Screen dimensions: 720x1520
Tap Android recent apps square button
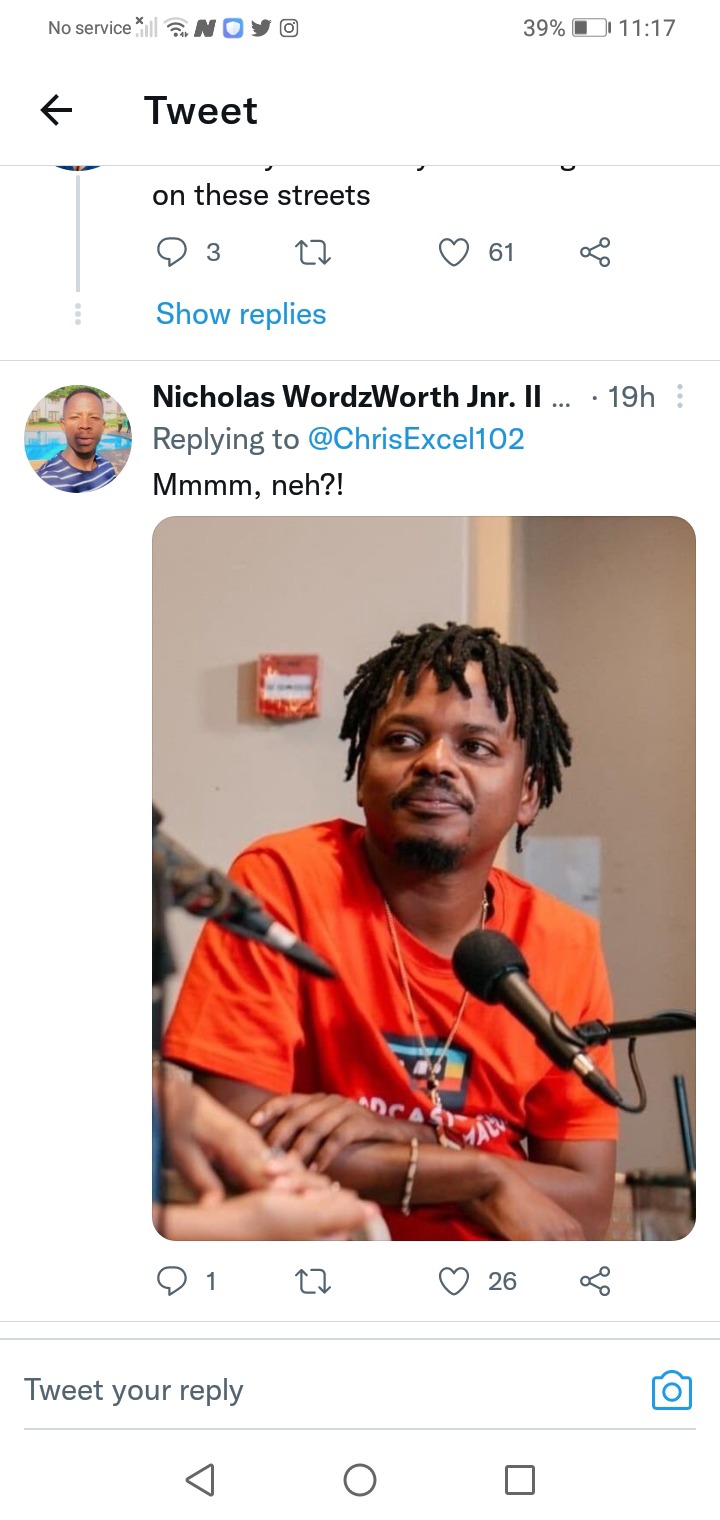point(520,1479)
